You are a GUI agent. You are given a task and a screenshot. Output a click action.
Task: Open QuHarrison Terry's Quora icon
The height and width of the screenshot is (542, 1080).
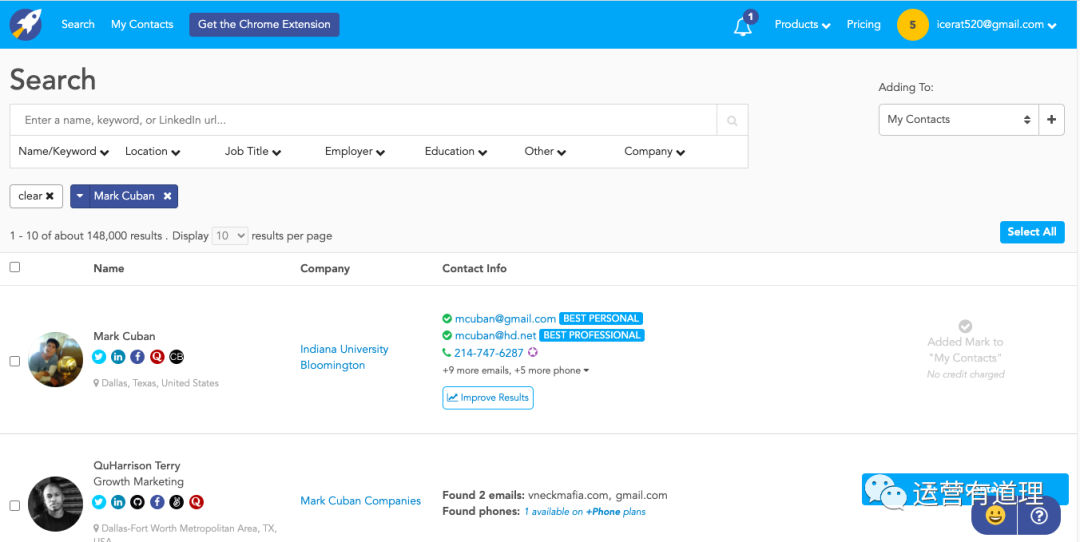click(196, 502)
